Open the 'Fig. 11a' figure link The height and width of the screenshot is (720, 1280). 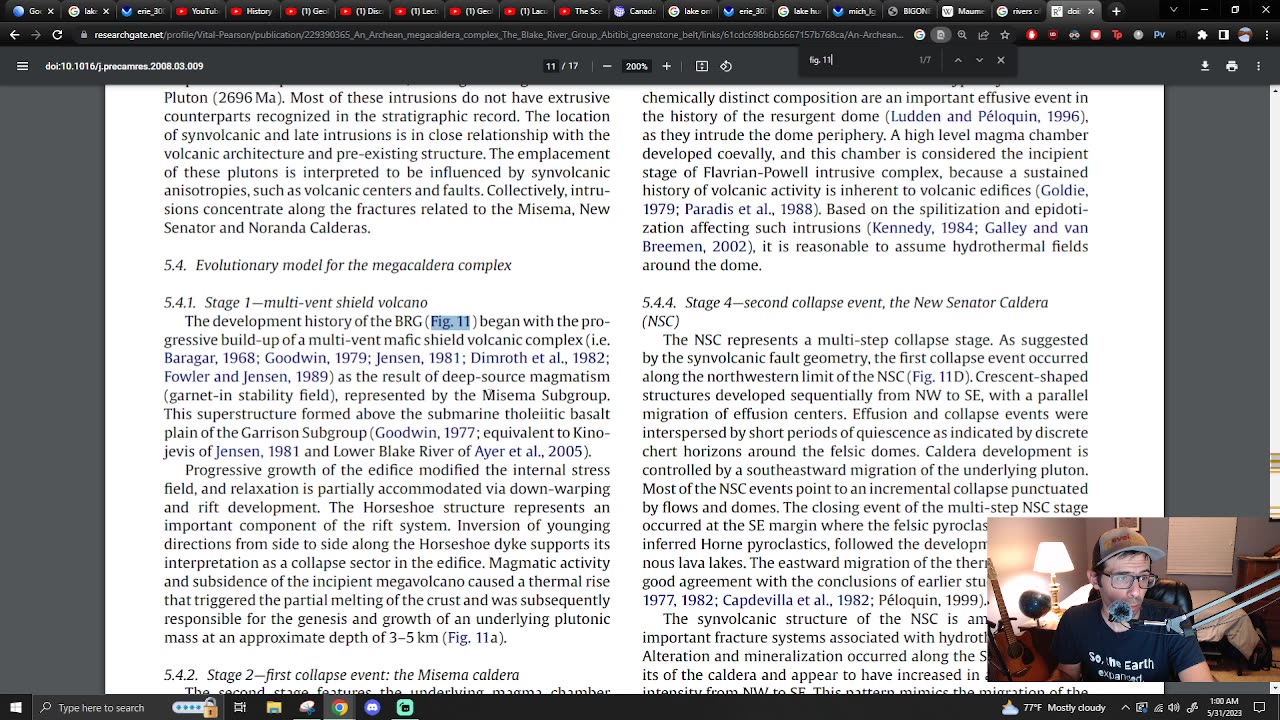tap(472, 638)
